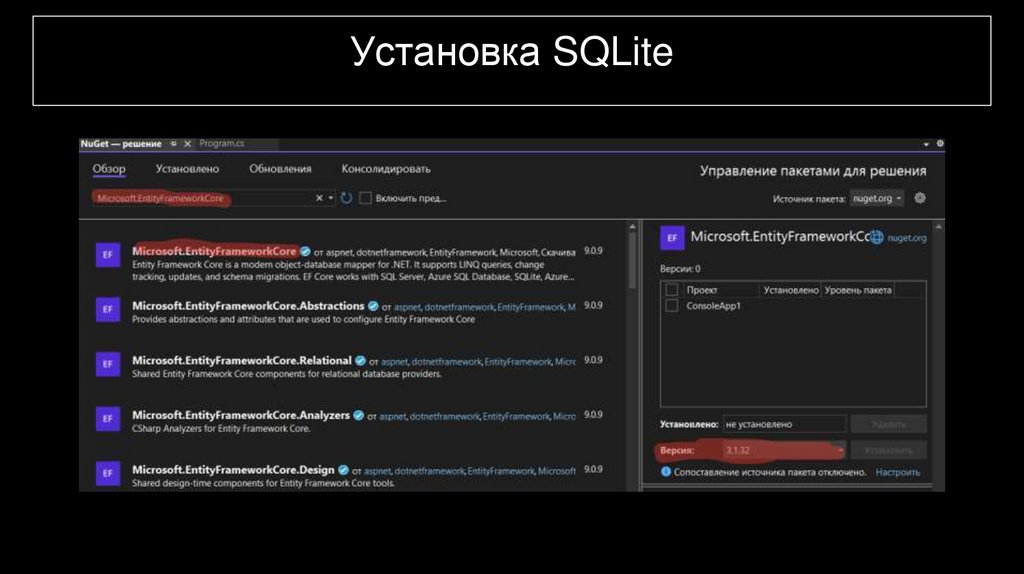Select the Microsoft.EntityFrameworkCore.Abstractions package title
The width and height of the screenshot is (1024, 574).
[248, 306]
